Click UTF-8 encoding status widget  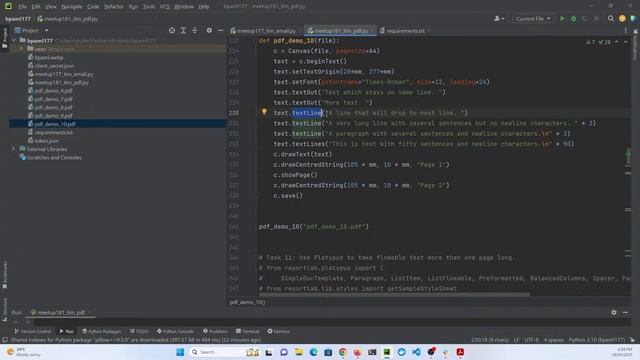point(531,340)
